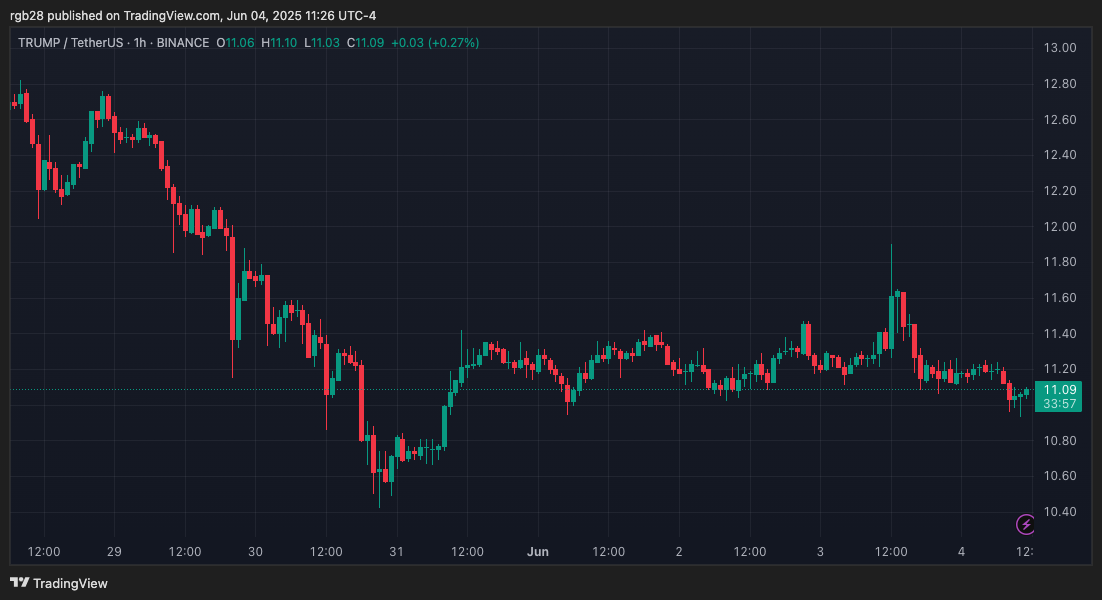Click the 31 date on time axis
Viewport: 1102px width, 600px height.
[x=396, y=551]
